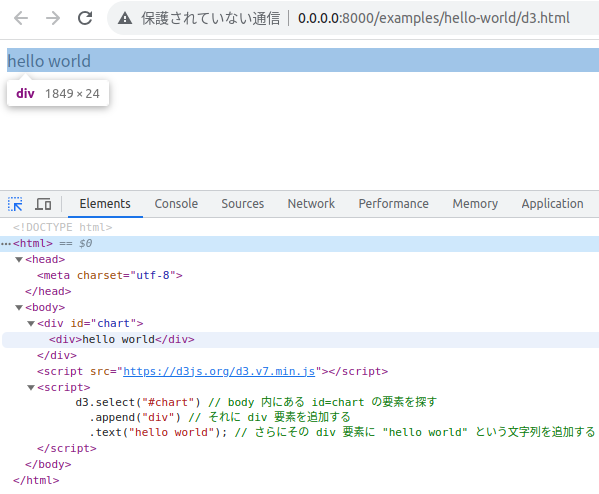The width and height of the screenshot is (599, 494).
Task: Collapse the head element triangle
Action: (19, 260)
